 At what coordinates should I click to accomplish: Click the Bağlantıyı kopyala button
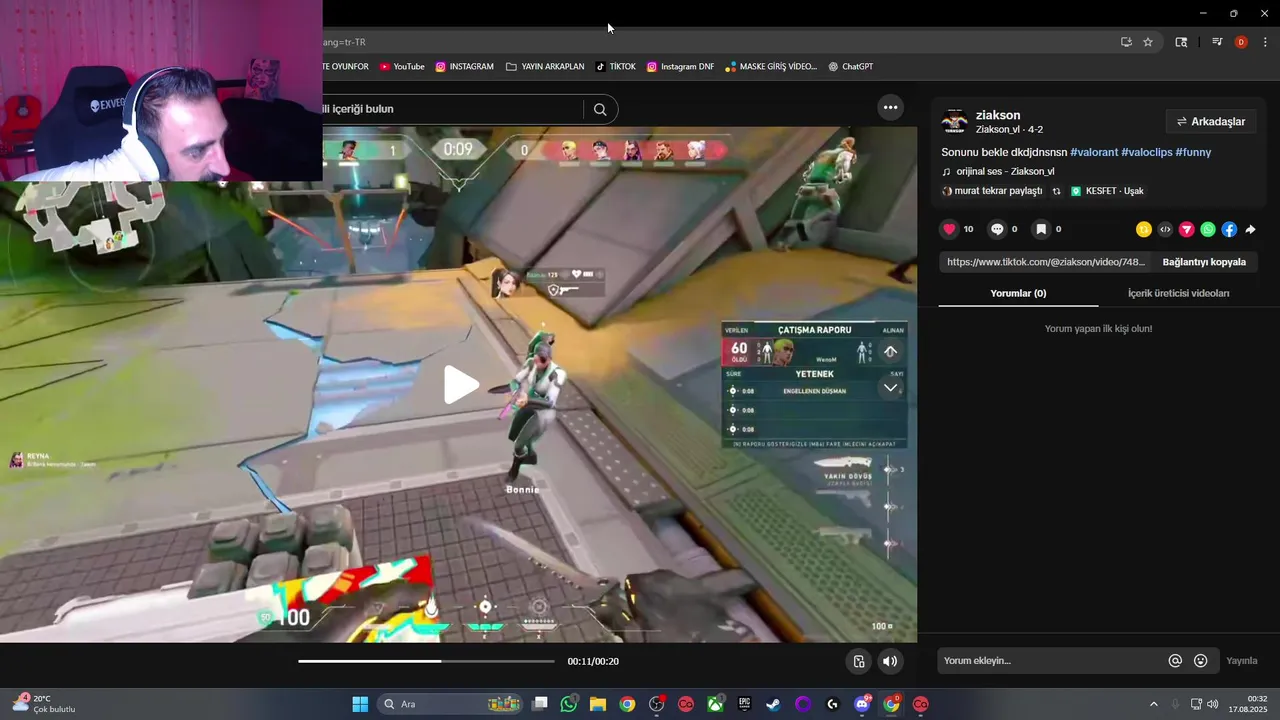click(1204, 262)
